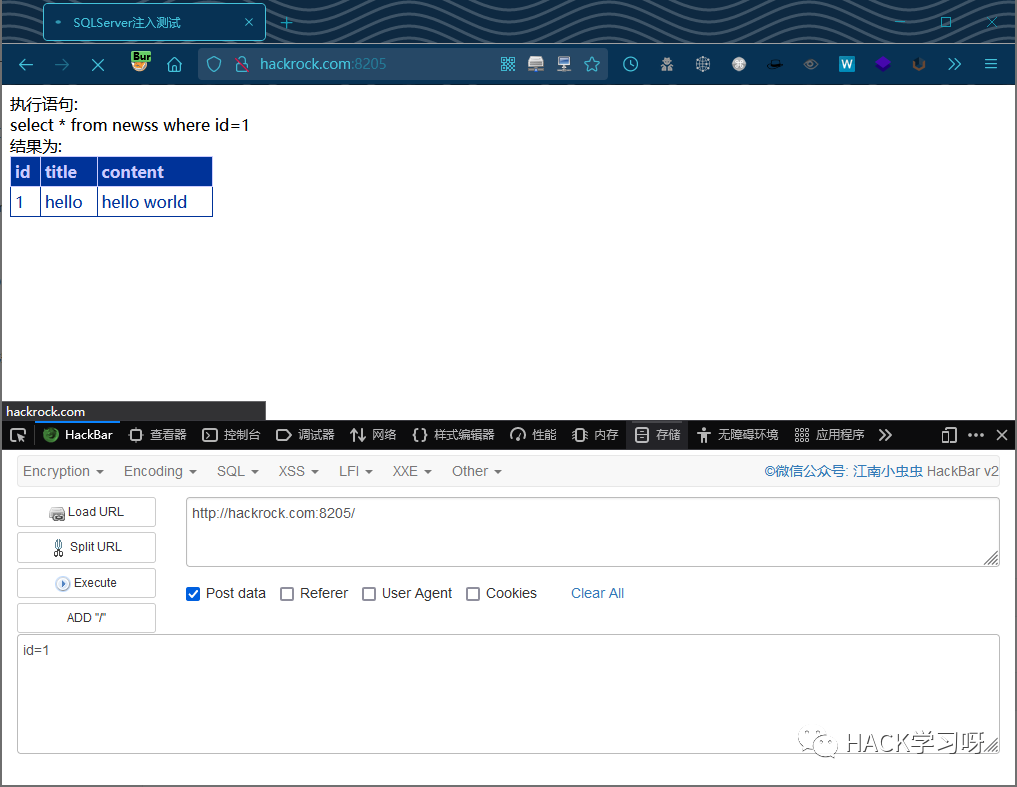Image resolution: width=1017 pixels, height=787 pixels.
Task: Go back using the browser back arrow
Action: pyautogui.click(x=26, y=64)
